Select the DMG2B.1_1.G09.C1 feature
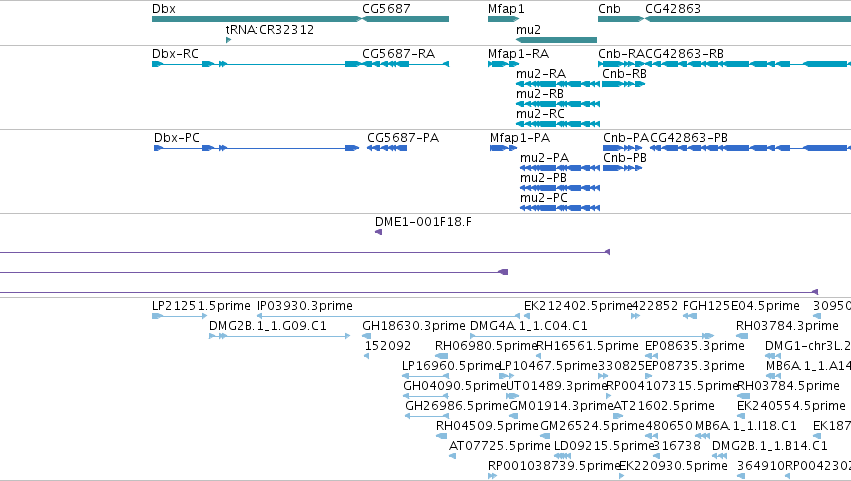Viewport: 851px width, 481px height. click(280, 337)
